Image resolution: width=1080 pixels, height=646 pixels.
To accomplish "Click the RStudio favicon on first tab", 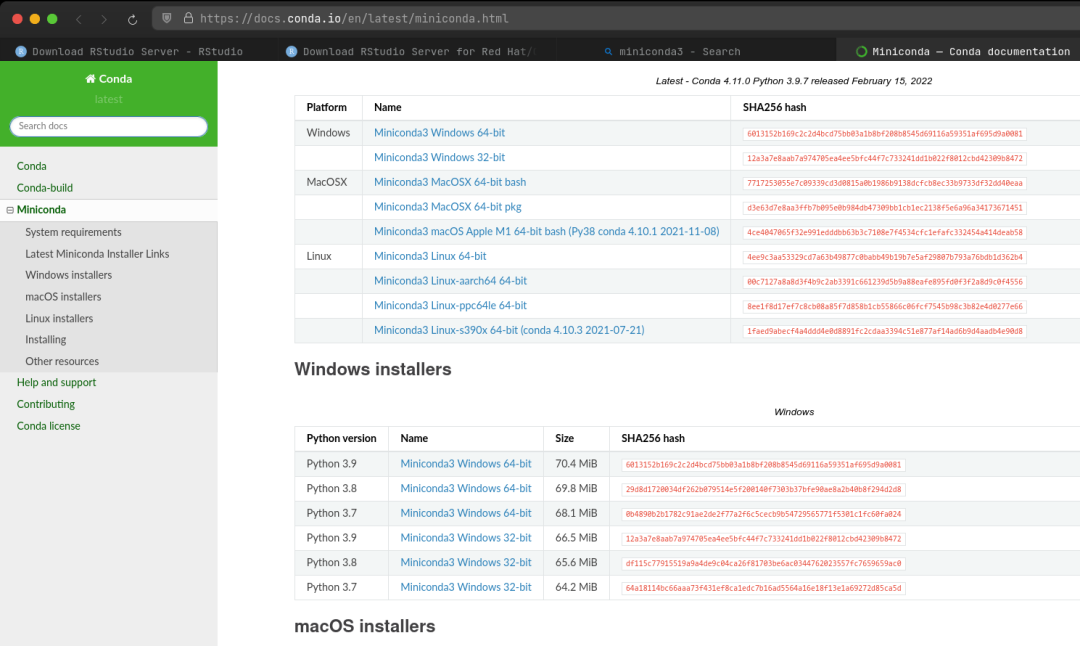I will 21,52.
